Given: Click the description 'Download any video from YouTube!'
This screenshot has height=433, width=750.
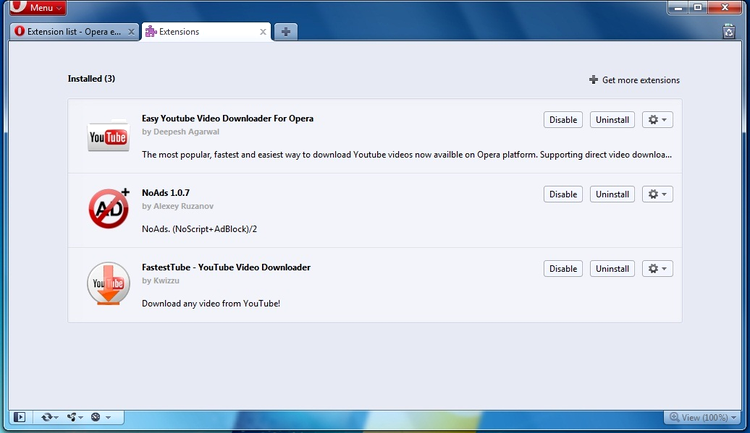Looking at the screenshot, I should [211, 303].
